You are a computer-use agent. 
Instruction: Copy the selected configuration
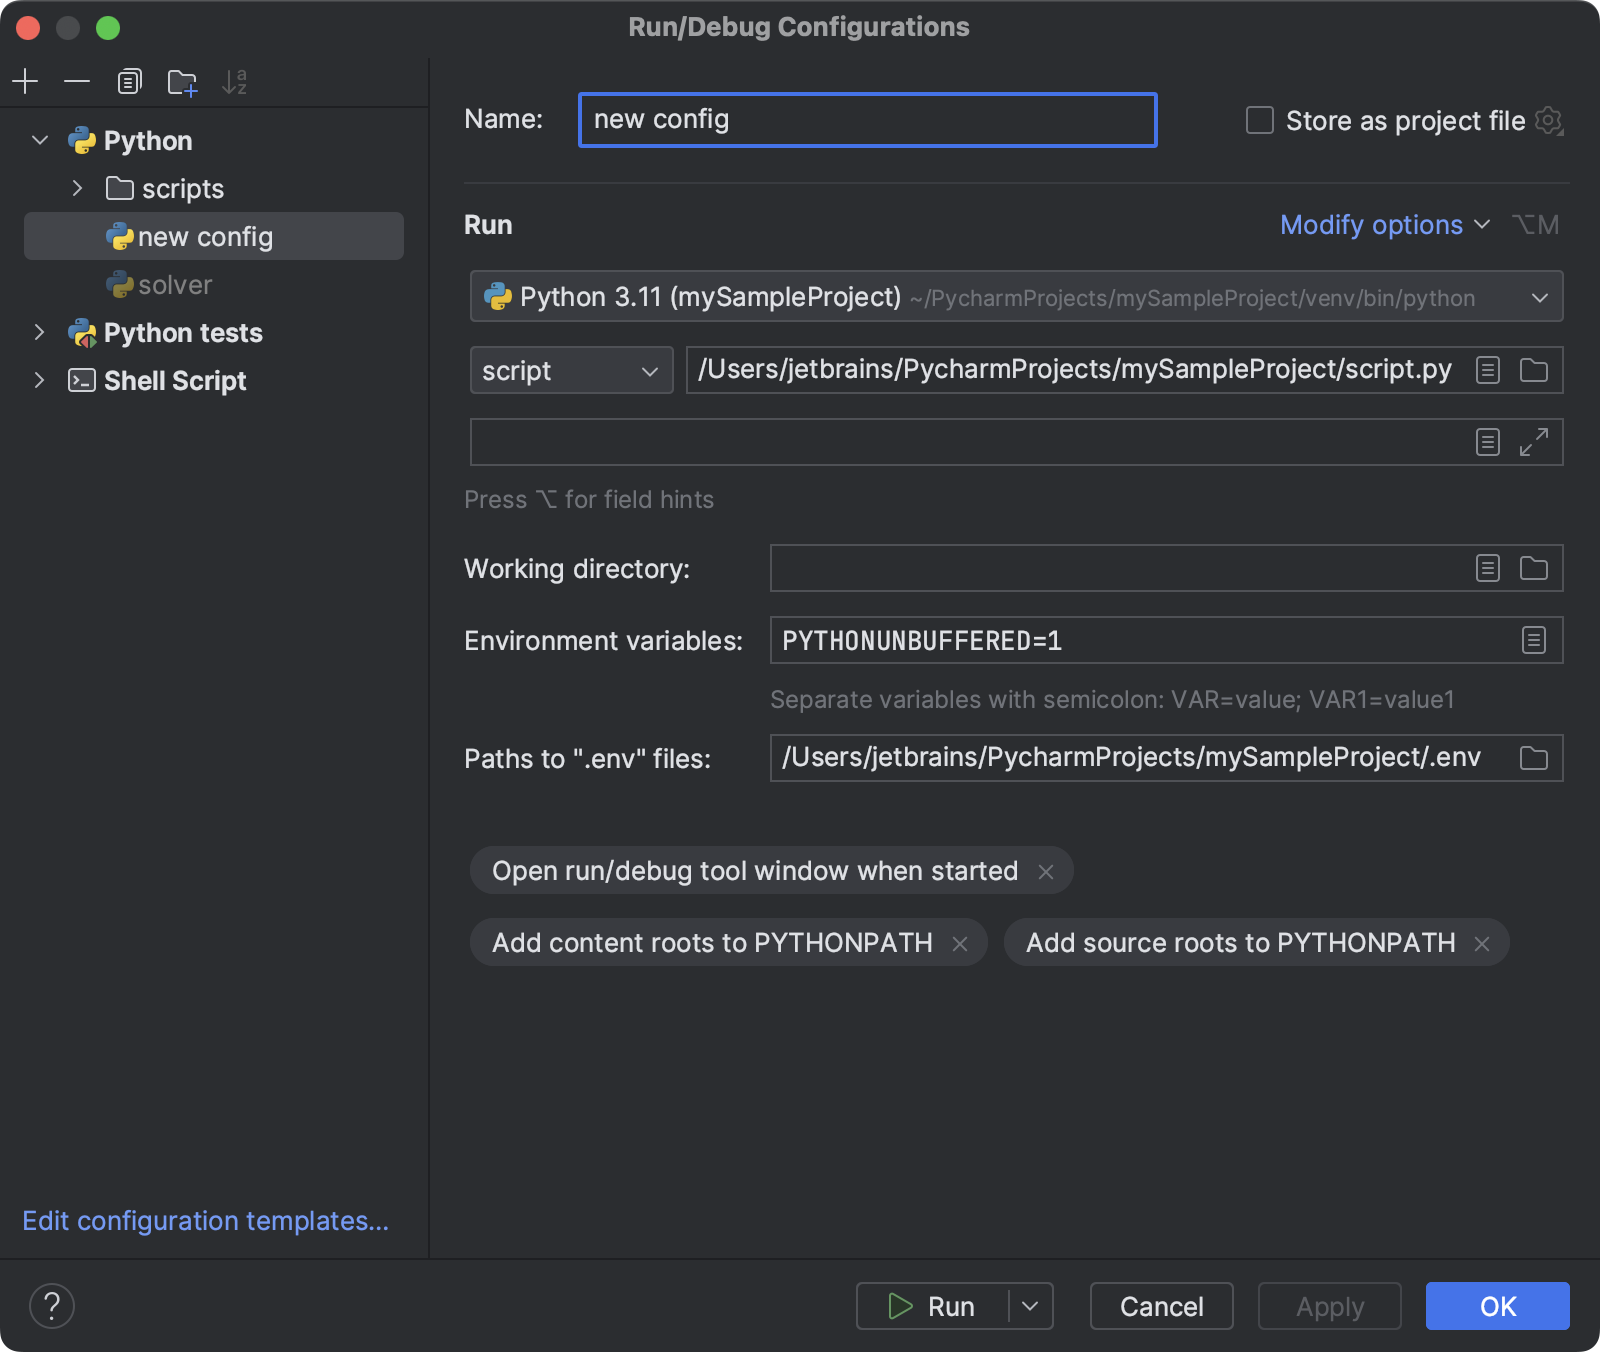coord(129,81)
